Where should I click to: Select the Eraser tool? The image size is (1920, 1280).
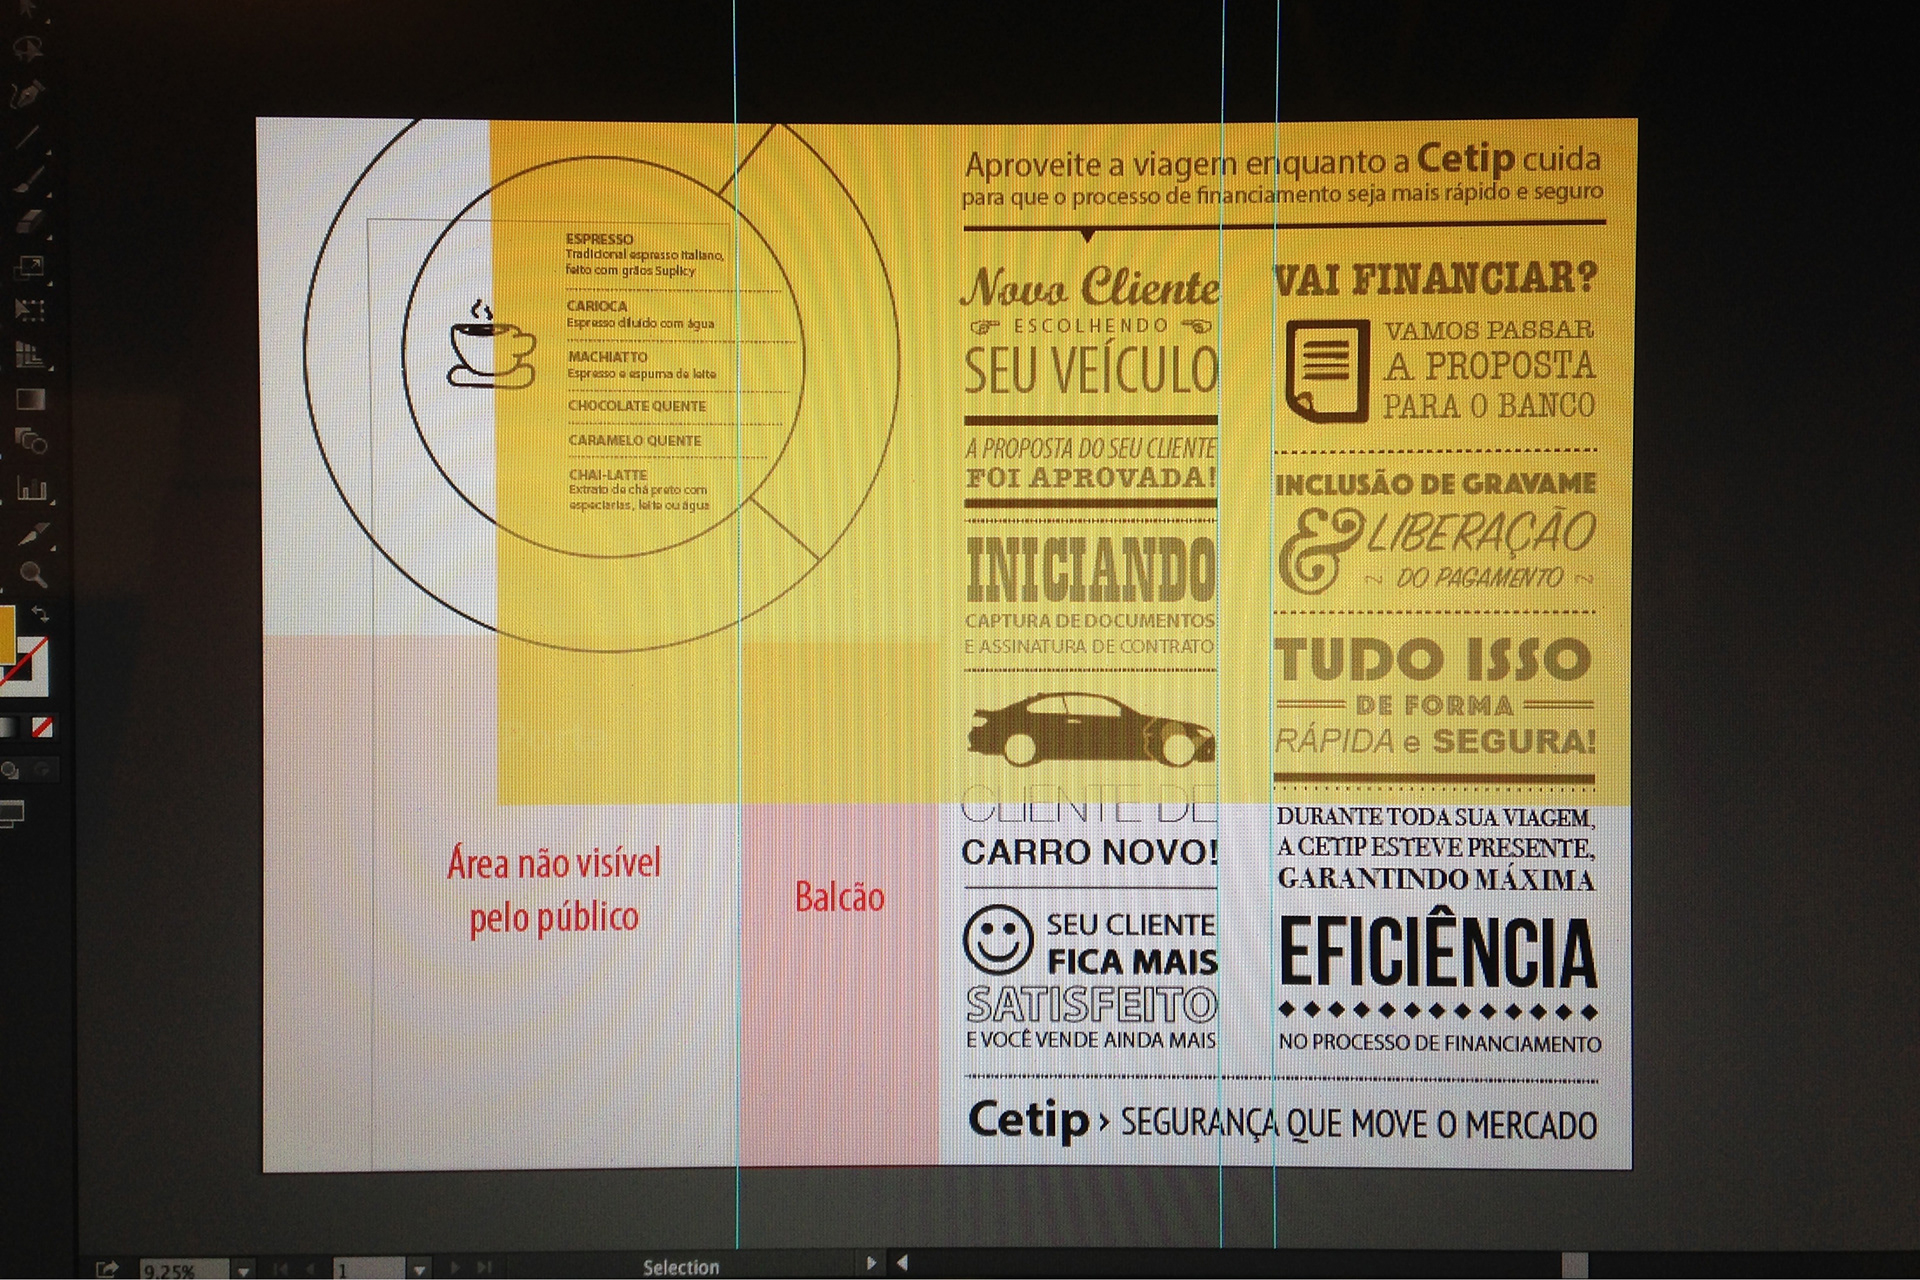[x=30, y=222]
